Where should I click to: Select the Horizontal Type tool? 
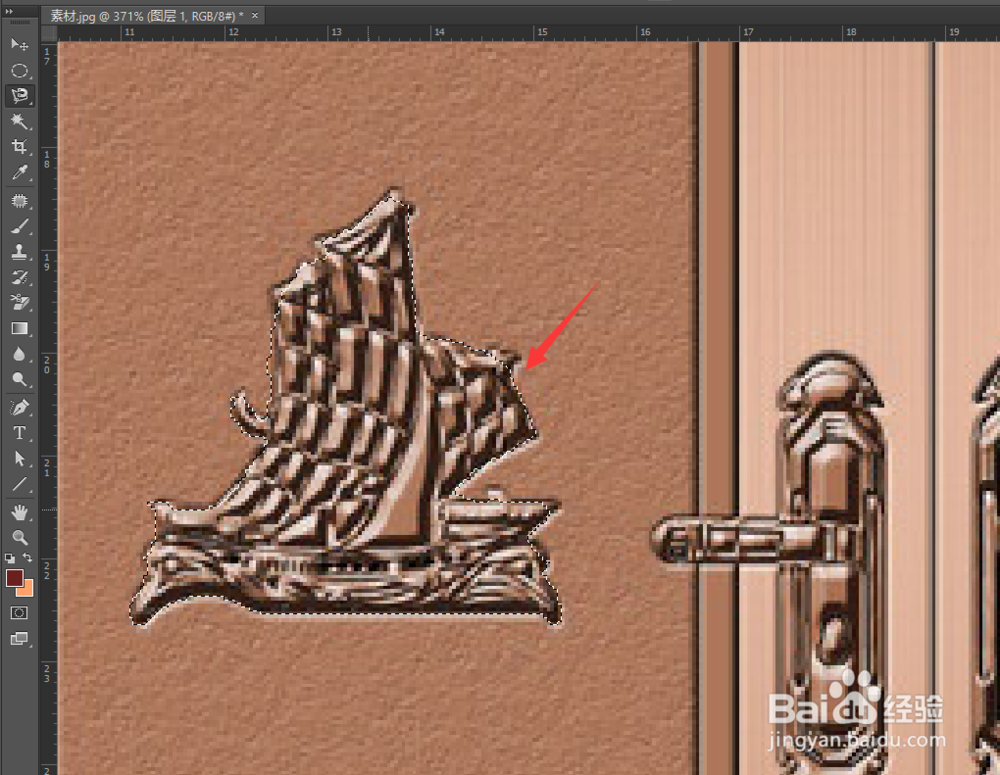click(19, 433)
